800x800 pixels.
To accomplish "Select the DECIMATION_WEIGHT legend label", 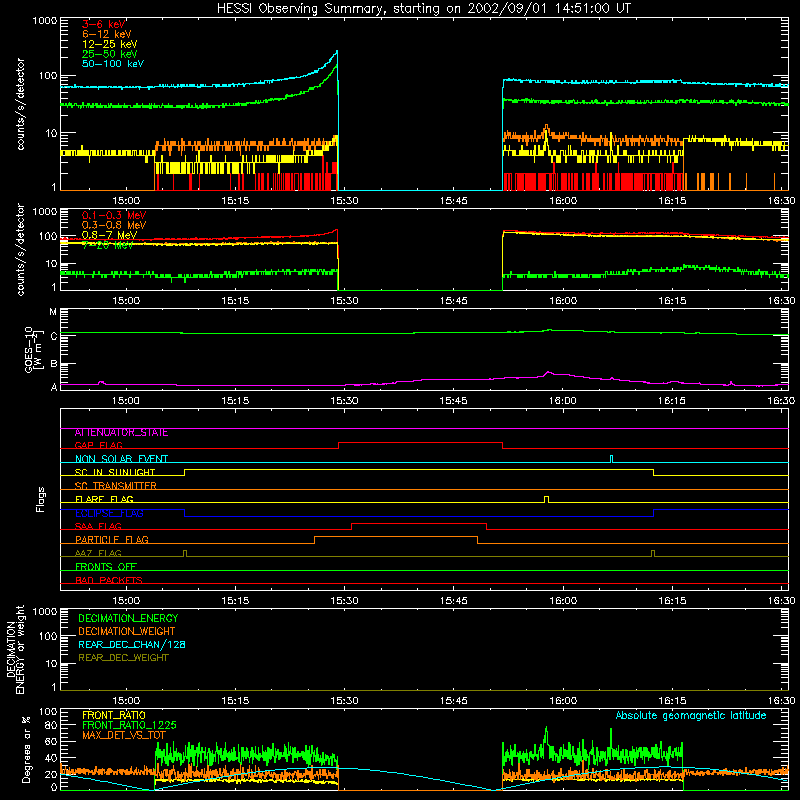I will coord(127,632).
